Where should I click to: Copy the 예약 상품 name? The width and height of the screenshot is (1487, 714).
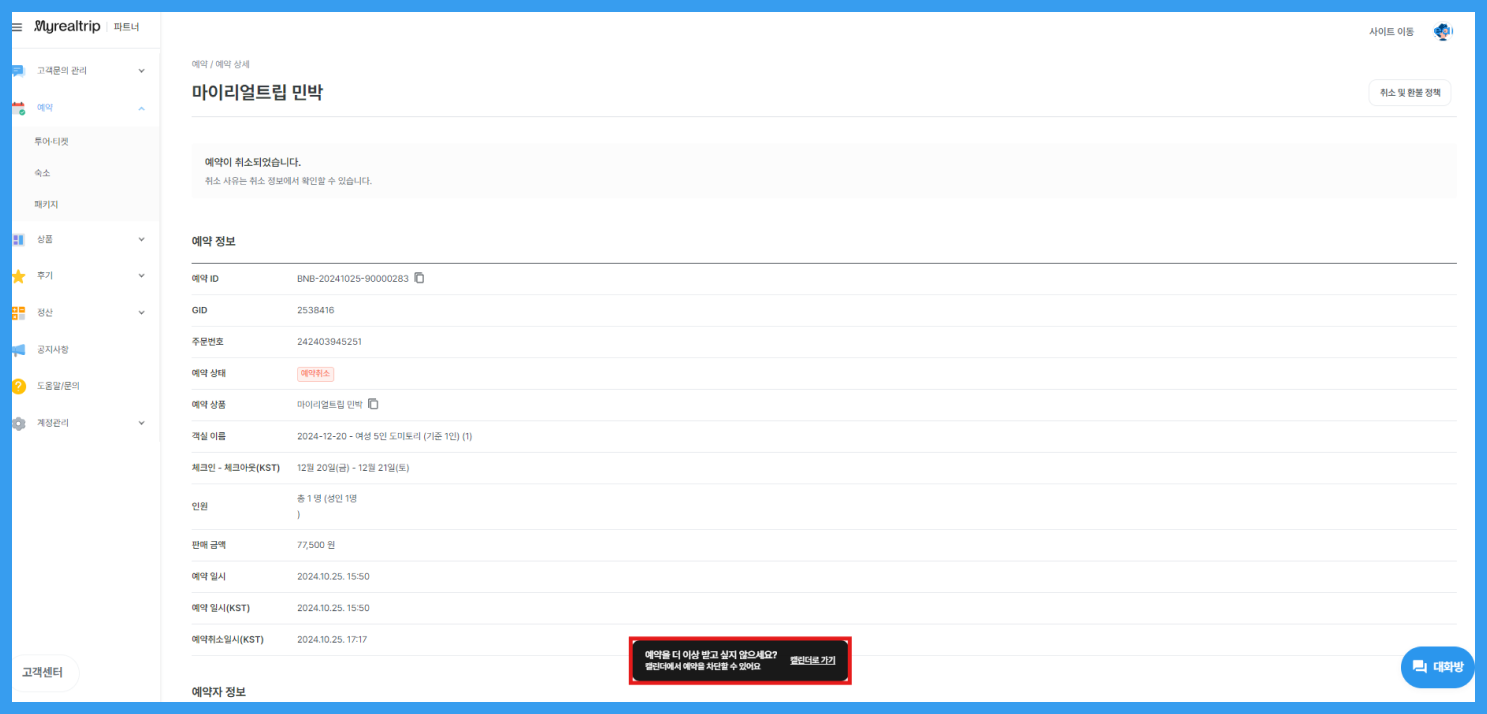click(x=373, y=404)
